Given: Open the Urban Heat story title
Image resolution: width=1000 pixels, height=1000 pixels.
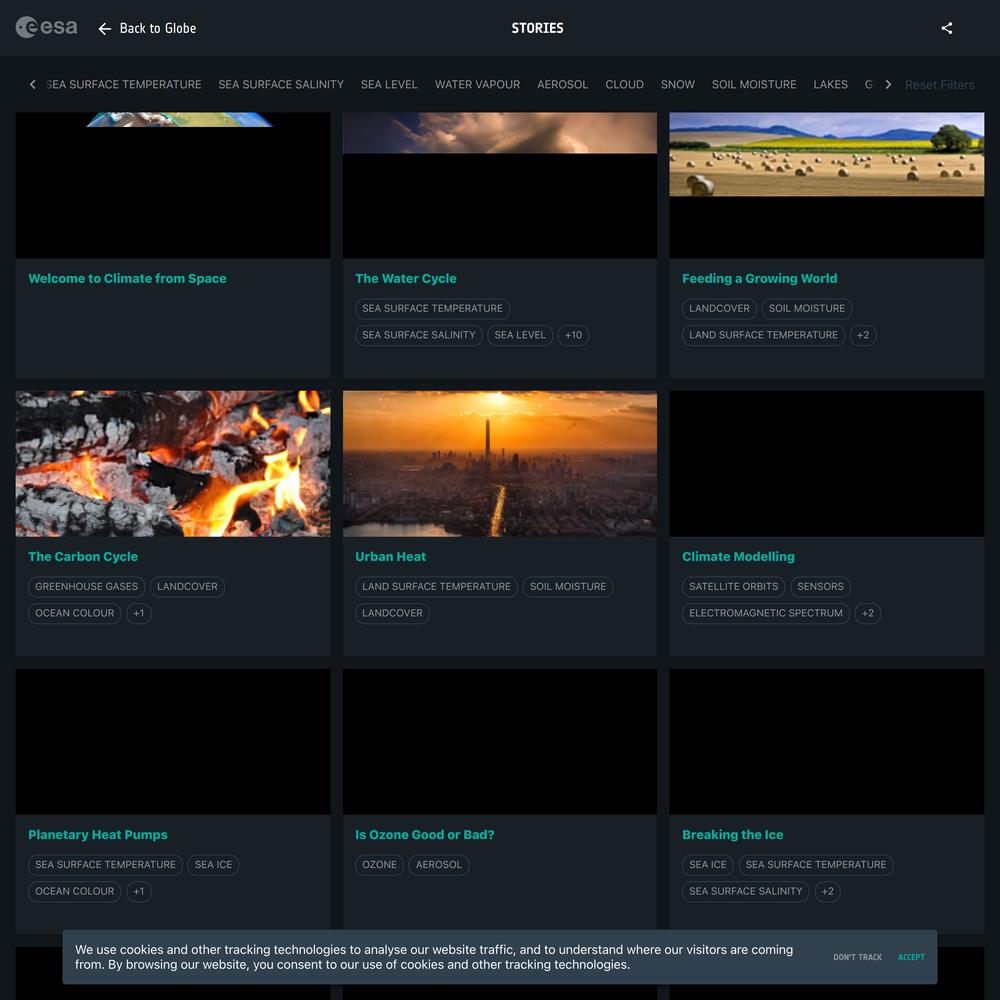Looking at the screenshot, I should click(x=390, y=557).
